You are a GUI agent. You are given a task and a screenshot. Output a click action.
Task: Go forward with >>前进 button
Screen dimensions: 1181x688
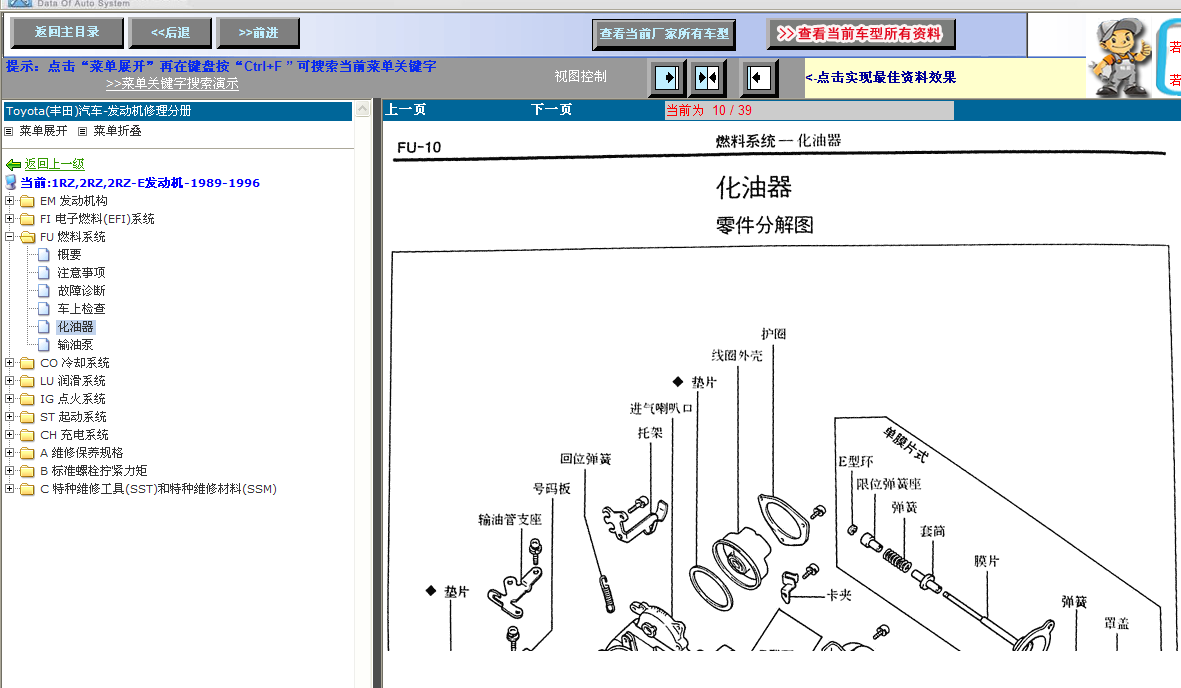click(x=258, y=33)
